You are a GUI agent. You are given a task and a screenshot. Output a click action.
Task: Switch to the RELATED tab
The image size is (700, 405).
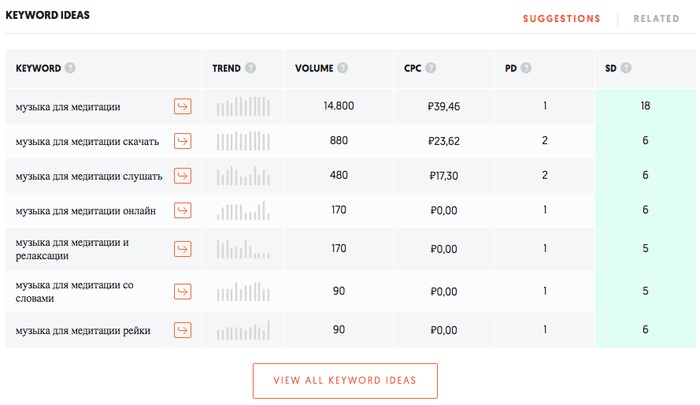[x=656, y=19]
